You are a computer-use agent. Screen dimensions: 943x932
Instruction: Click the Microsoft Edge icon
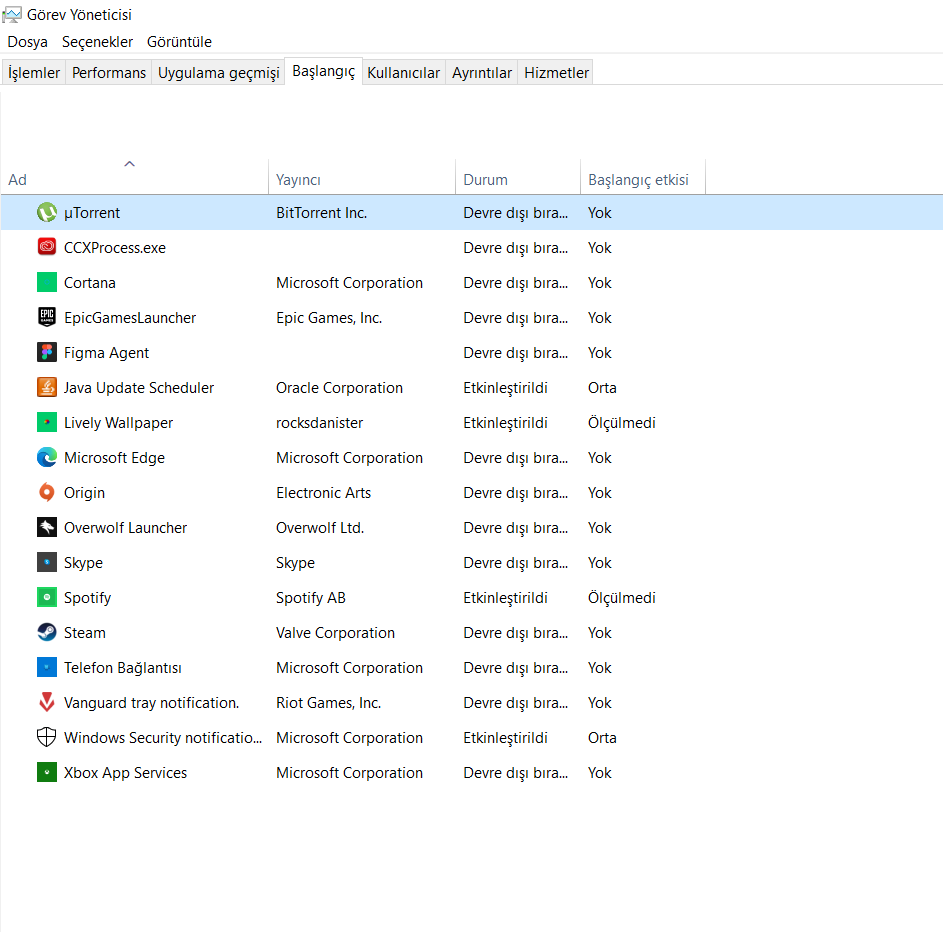tap(47, 457)
